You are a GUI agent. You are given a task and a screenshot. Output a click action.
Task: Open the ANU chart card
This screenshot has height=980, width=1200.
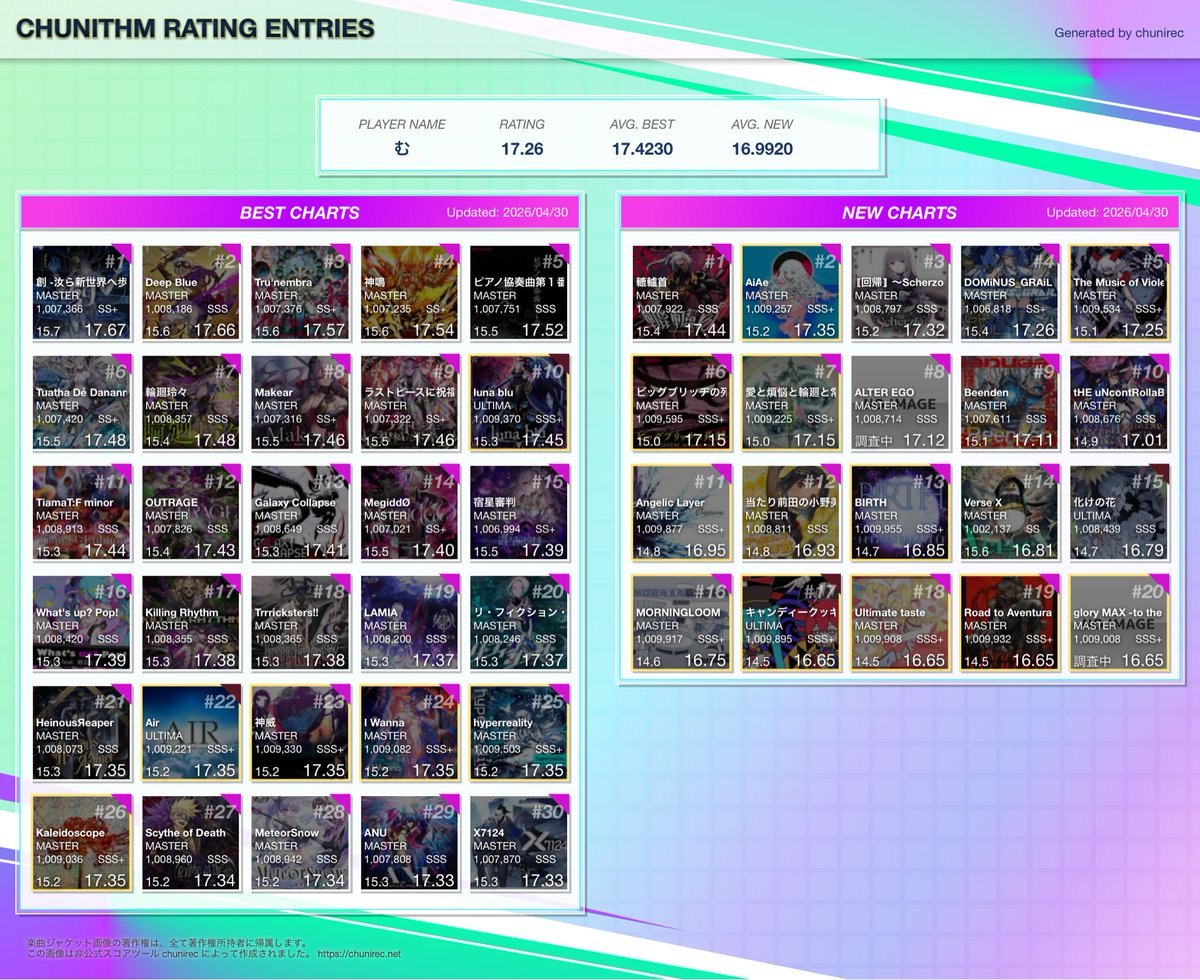410,842
